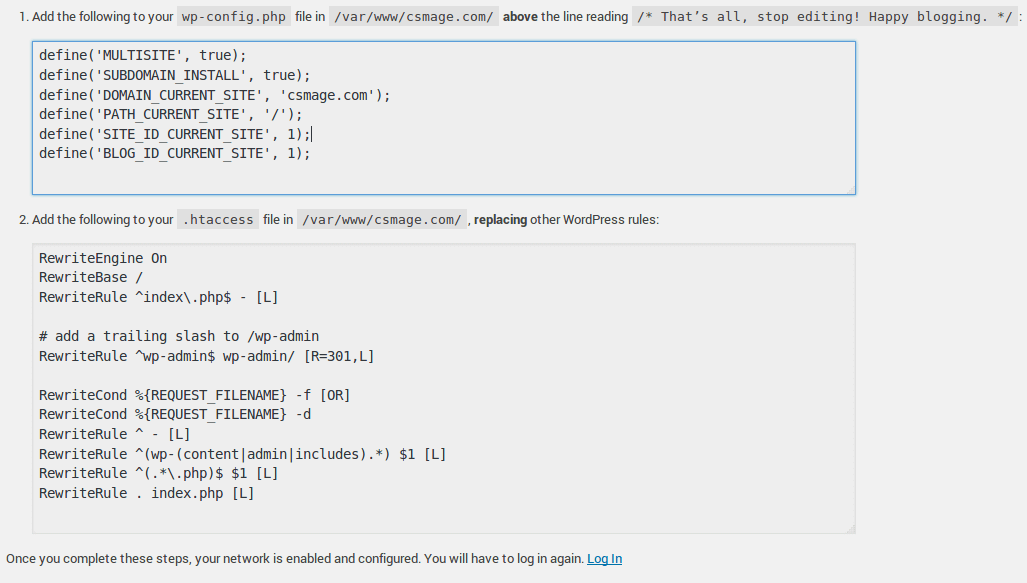Click the BLOG_ID_CURRENT_SITE line
The image size is (1027, 583).
pyautogui.click(x=175, y=153)
